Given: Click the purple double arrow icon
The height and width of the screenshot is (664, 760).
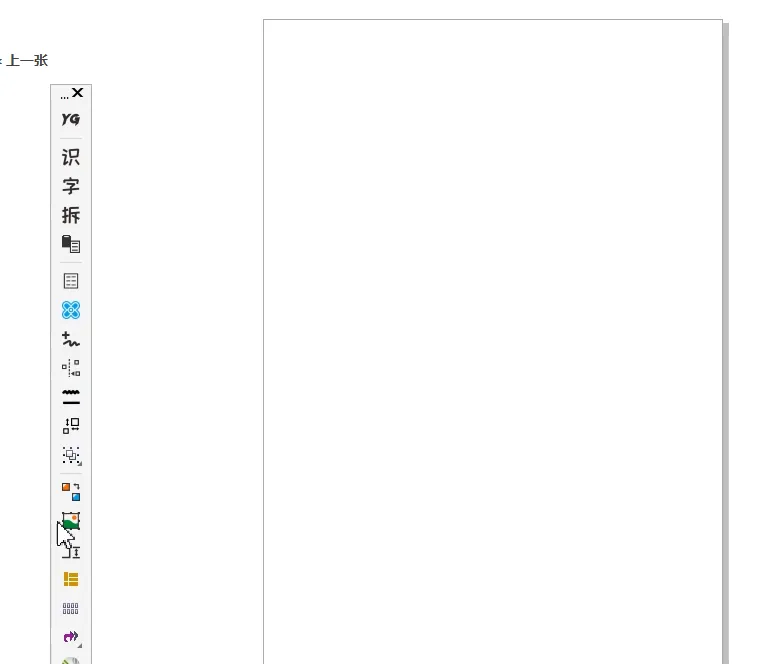Looking at the screenshot, I should coord(71,636).
